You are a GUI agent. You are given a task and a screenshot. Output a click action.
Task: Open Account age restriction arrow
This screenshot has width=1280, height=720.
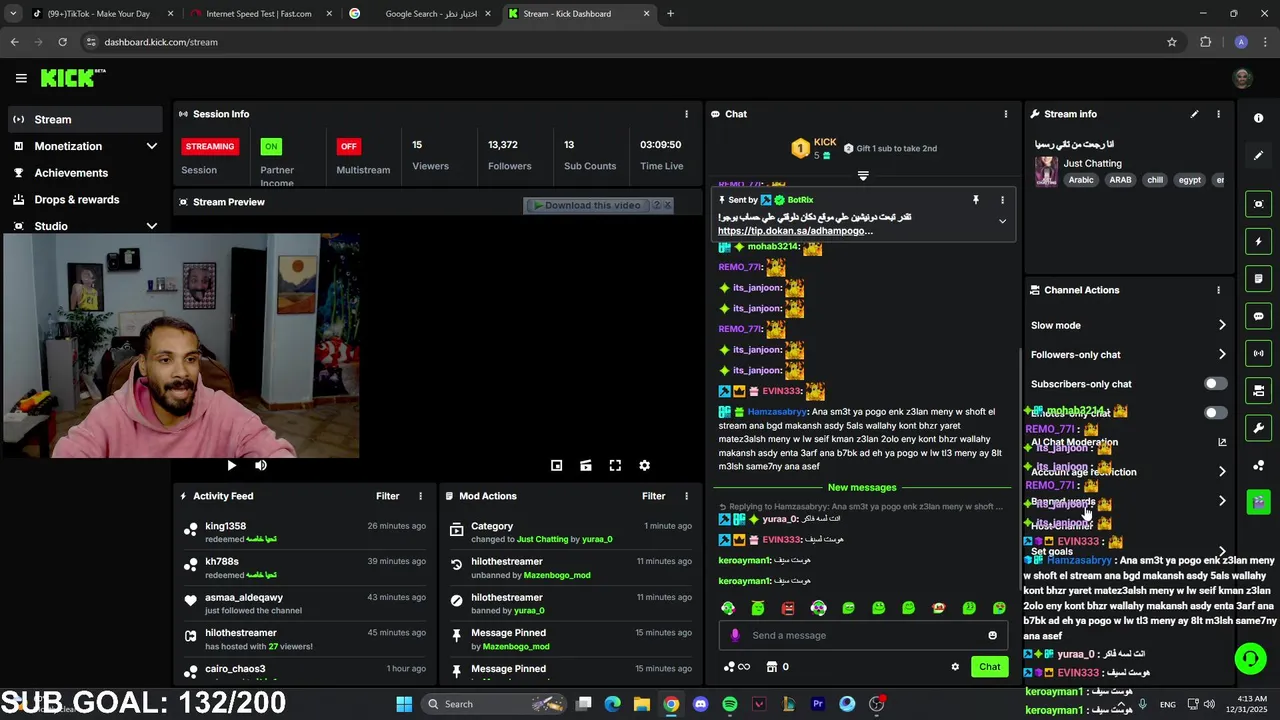pyautogui.click(x=1222, y=471)
